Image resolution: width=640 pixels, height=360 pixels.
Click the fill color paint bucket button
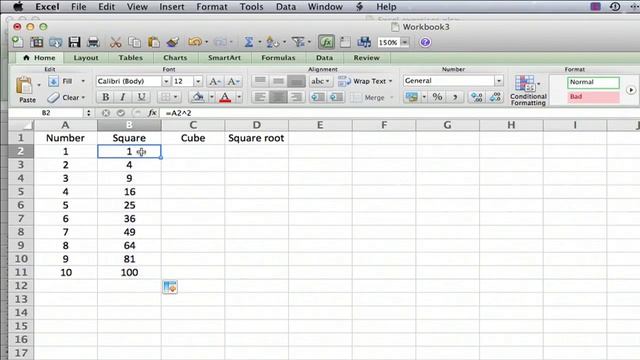(198, 97)
